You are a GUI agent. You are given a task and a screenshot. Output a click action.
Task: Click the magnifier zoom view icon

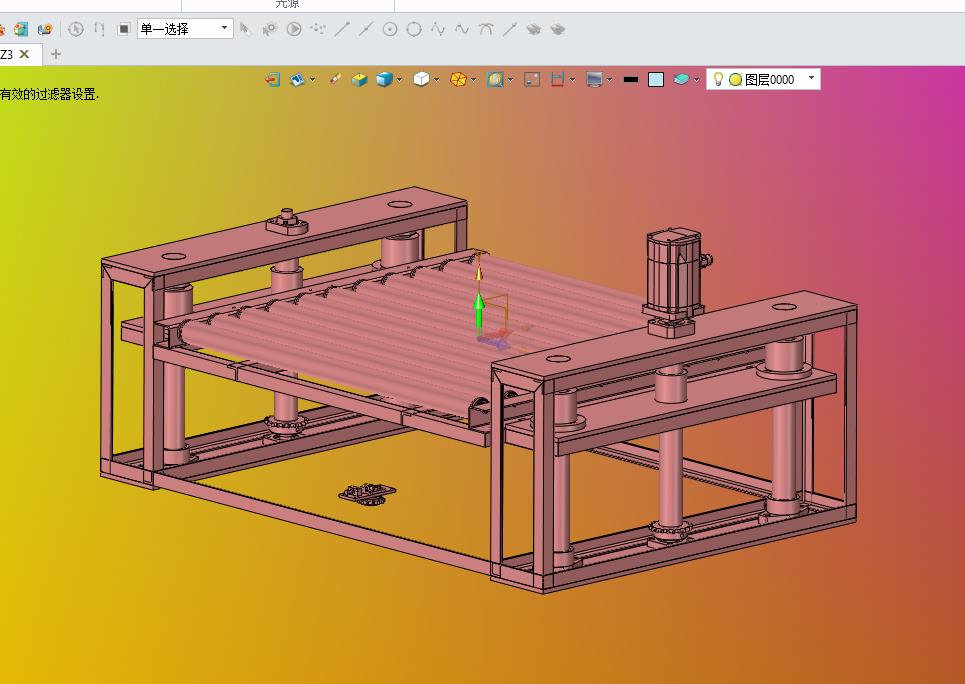495,79
